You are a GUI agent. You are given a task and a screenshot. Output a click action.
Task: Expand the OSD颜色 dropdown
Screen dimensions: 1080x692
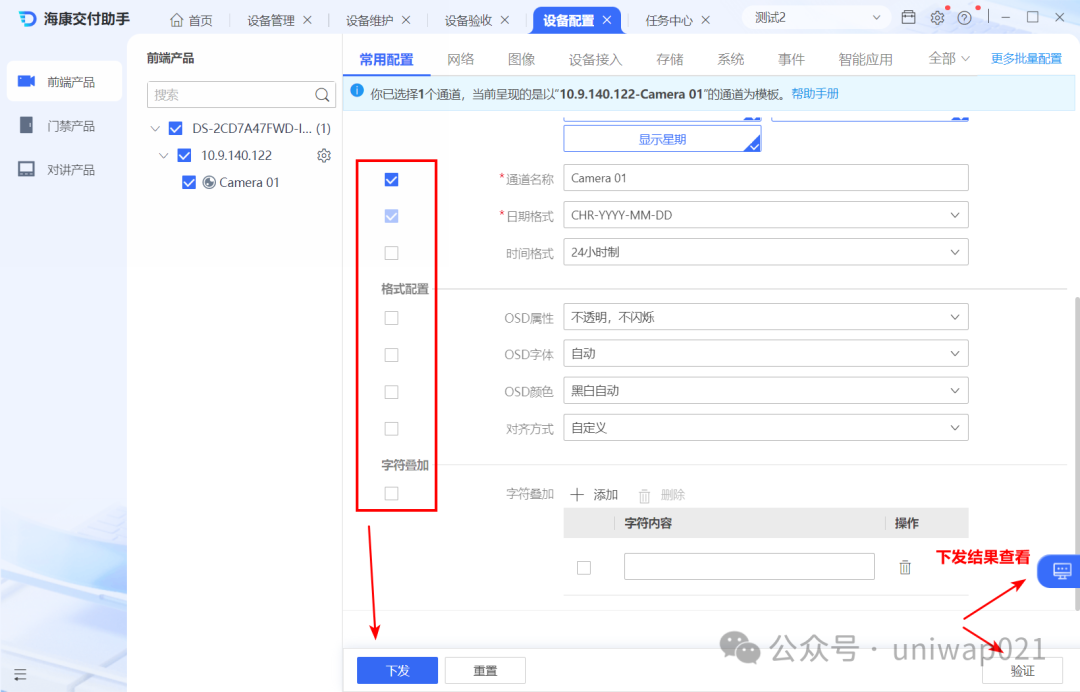tap(765, 390)
